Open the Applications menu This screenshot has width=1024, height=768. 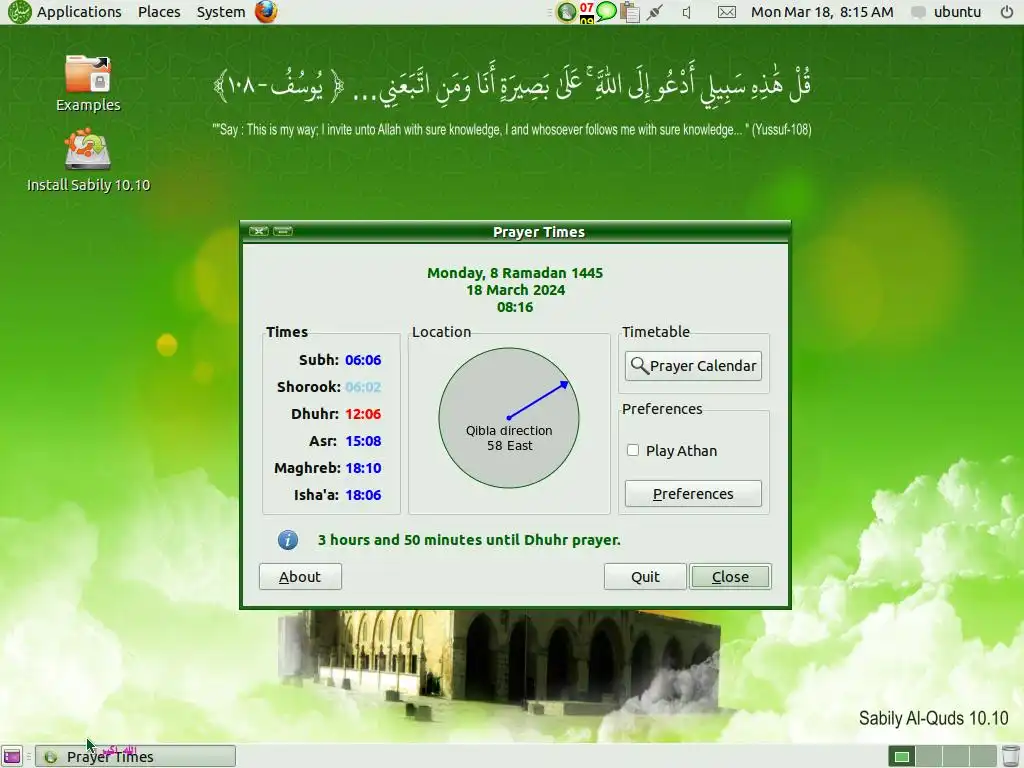[x=79, y=12]
